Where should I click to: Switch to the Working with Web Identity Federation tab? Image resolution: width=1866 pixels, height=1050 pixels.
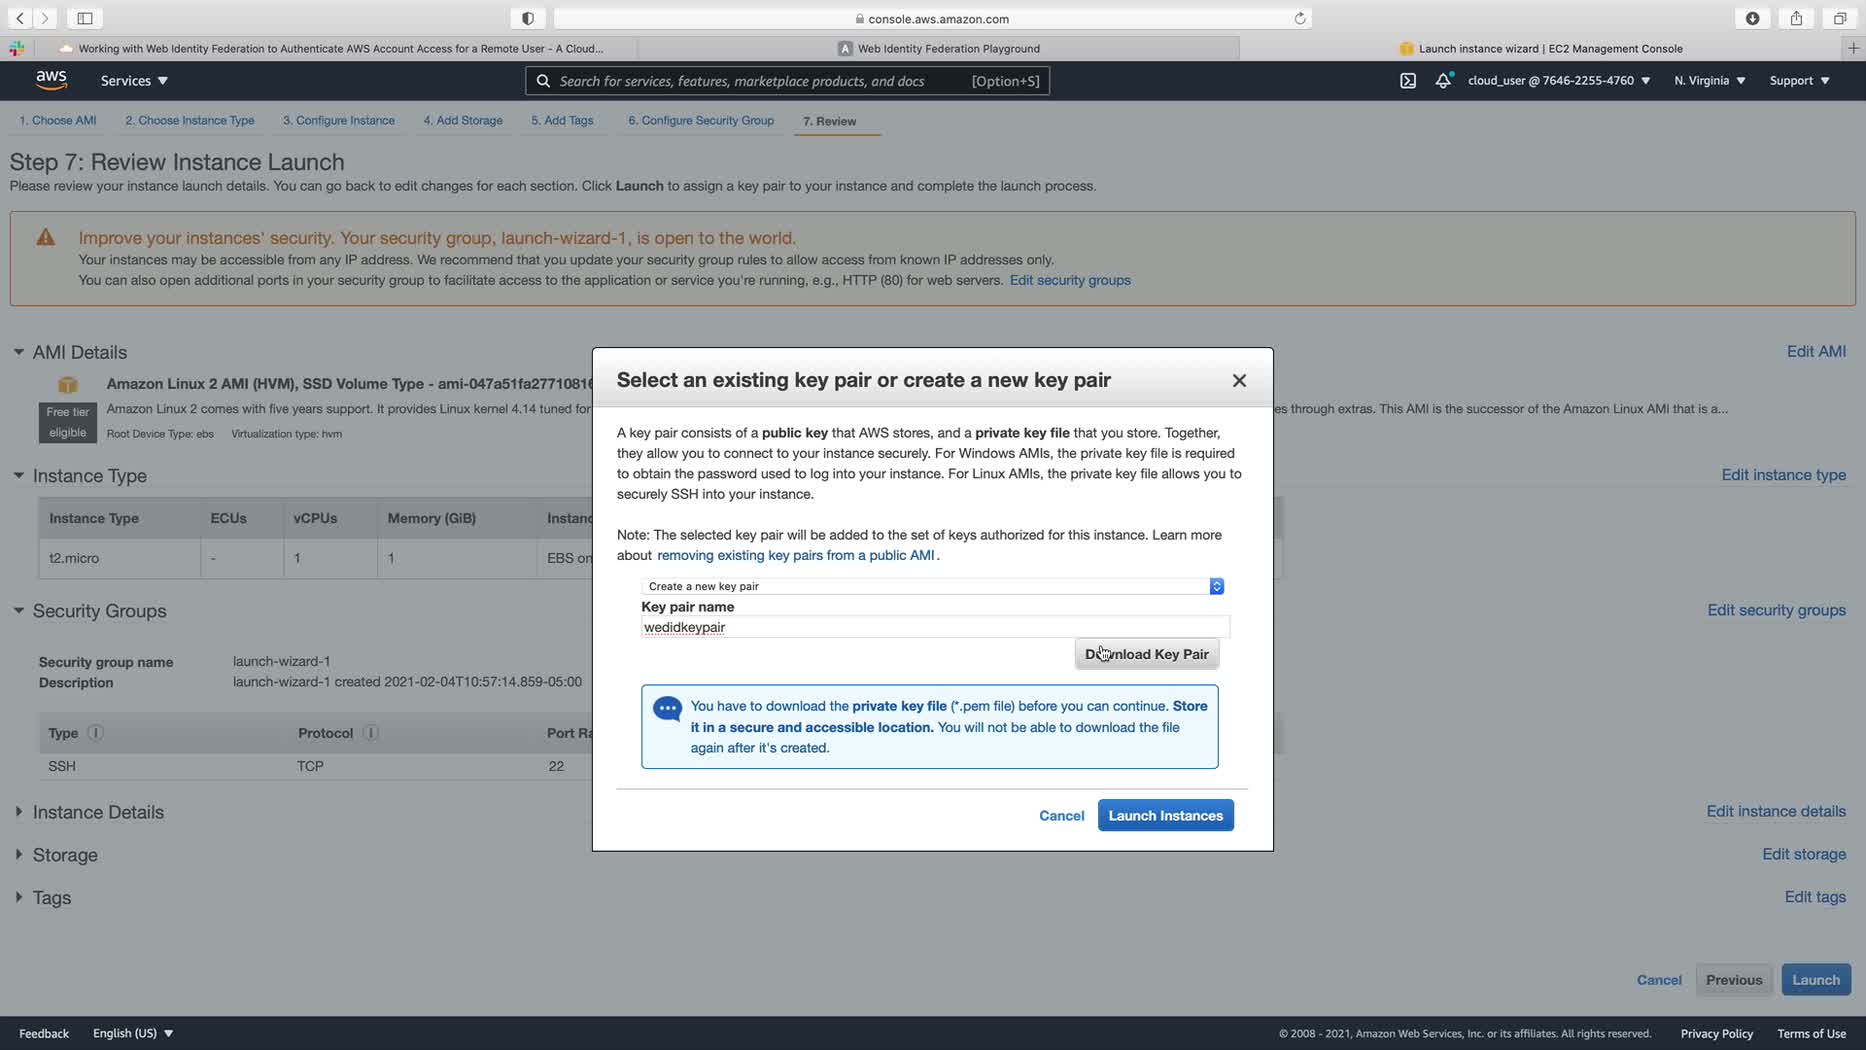[x=331, y=48]
